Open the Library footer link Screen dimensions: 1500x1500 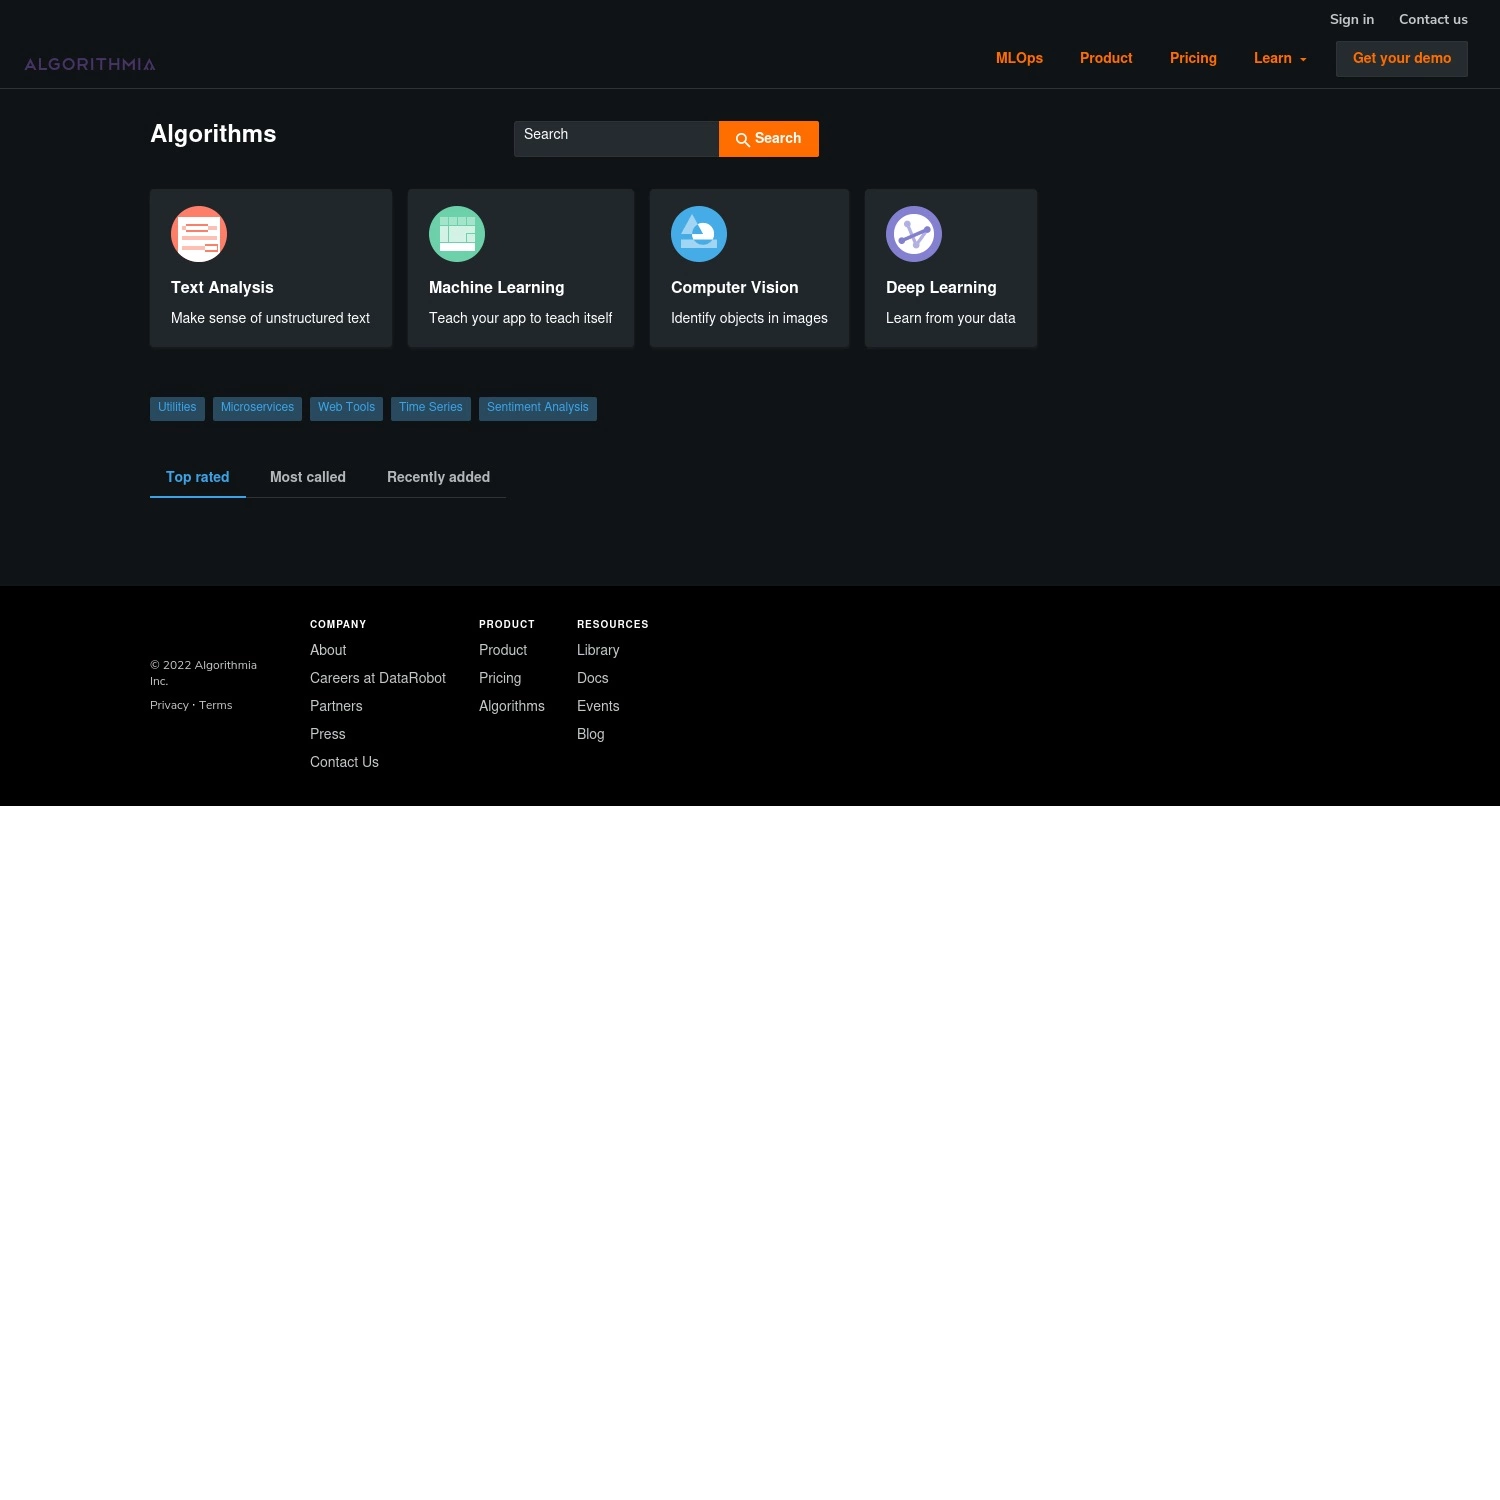tap(598, 650)
